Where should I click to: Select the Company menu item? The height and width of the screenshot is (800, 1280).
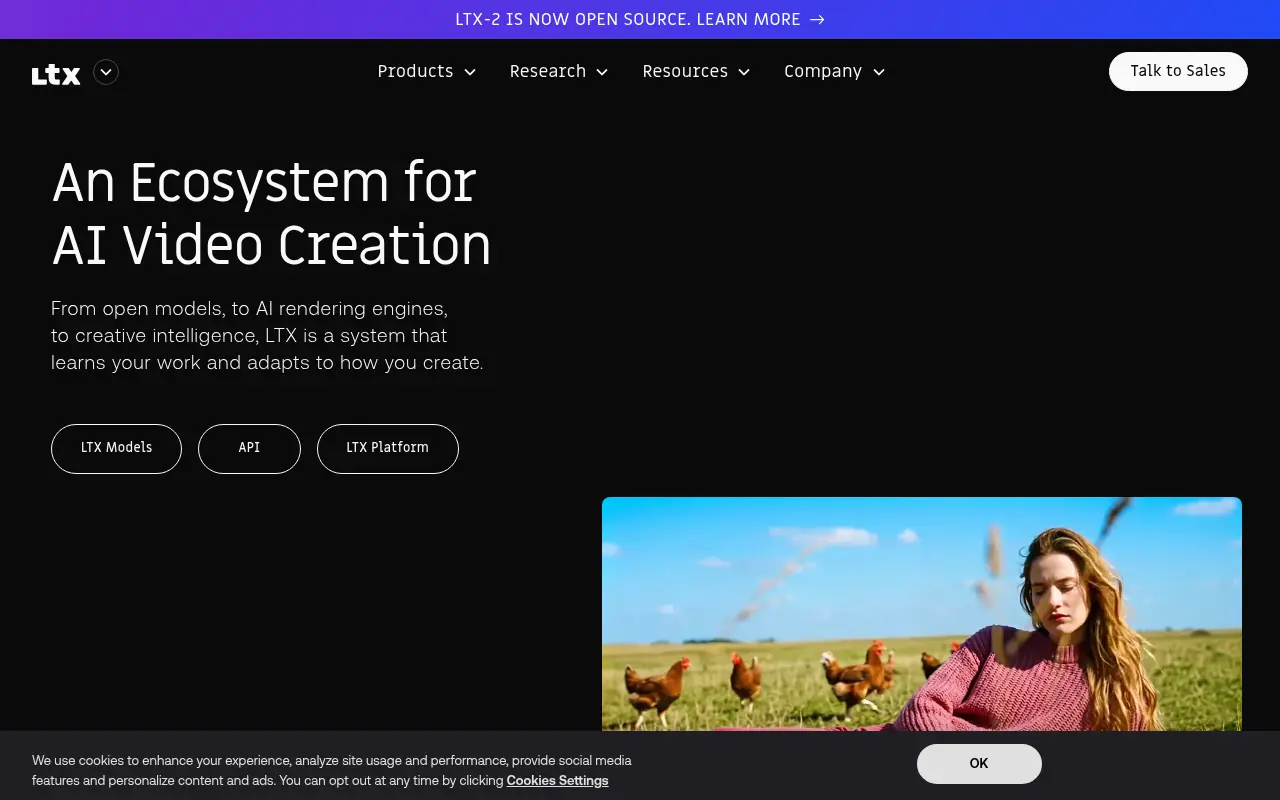tap(822, 71)
